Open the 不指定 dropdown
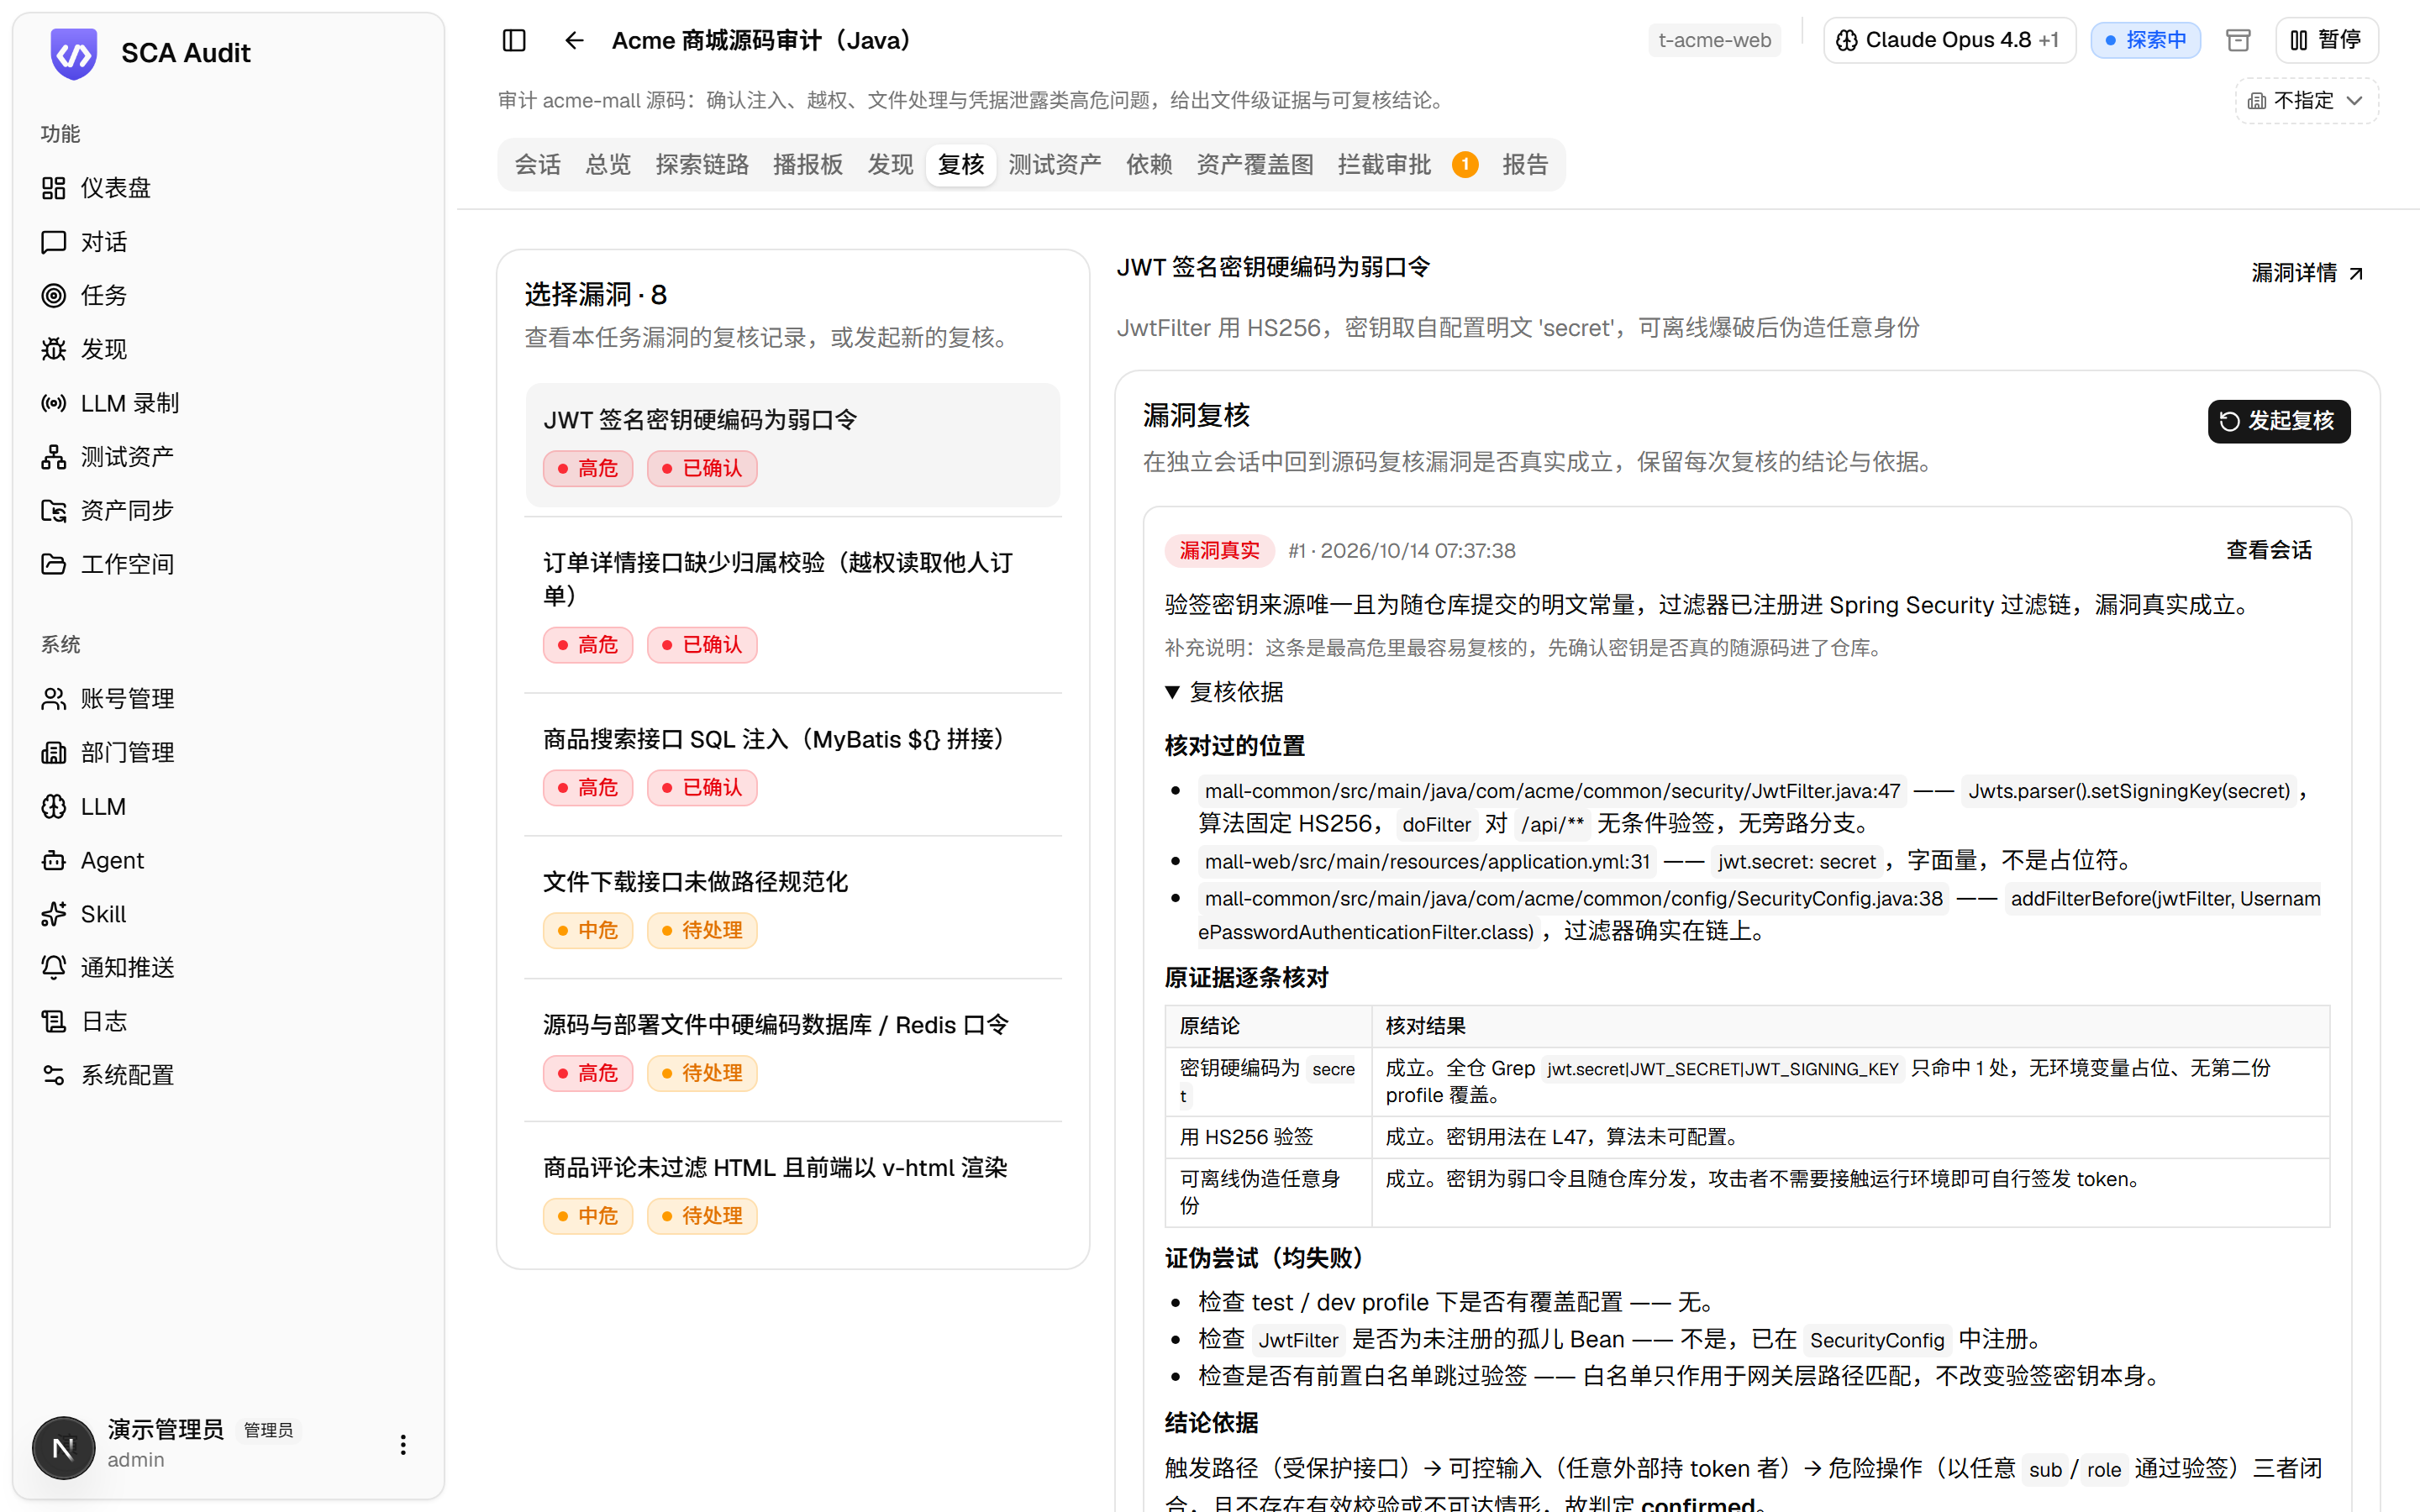2420x1512 pixels. [2306, 100]
